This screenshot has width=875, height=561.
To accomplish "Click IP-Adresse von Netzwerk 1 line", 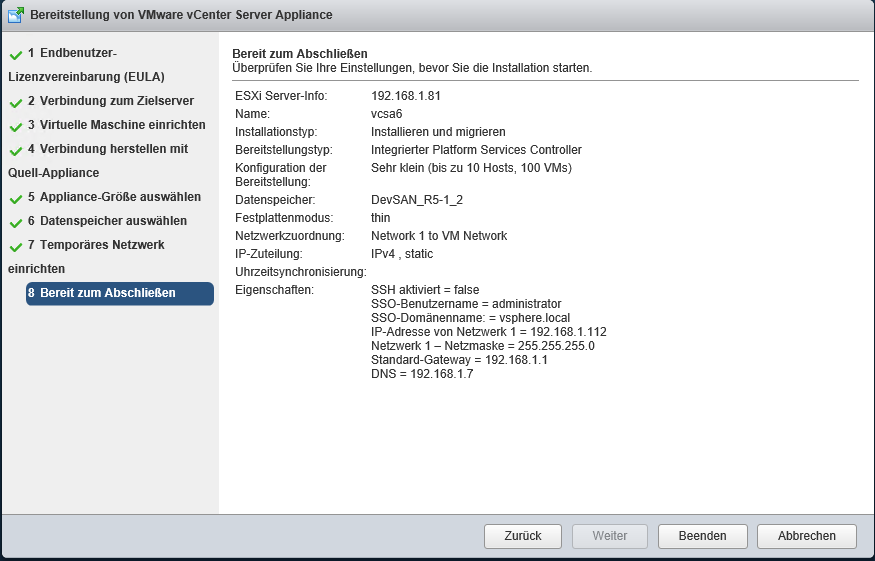I will pos(489,332).
